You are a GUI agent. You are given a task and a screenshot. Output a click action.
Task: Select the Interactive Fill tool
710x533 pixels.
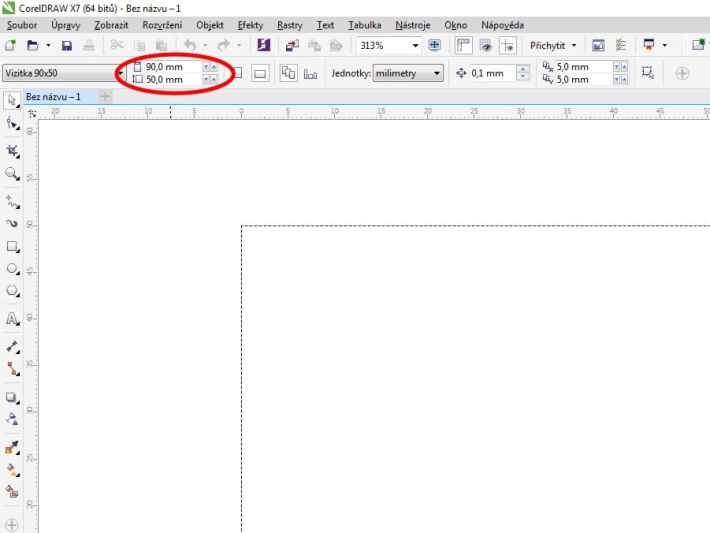(12, 470)
